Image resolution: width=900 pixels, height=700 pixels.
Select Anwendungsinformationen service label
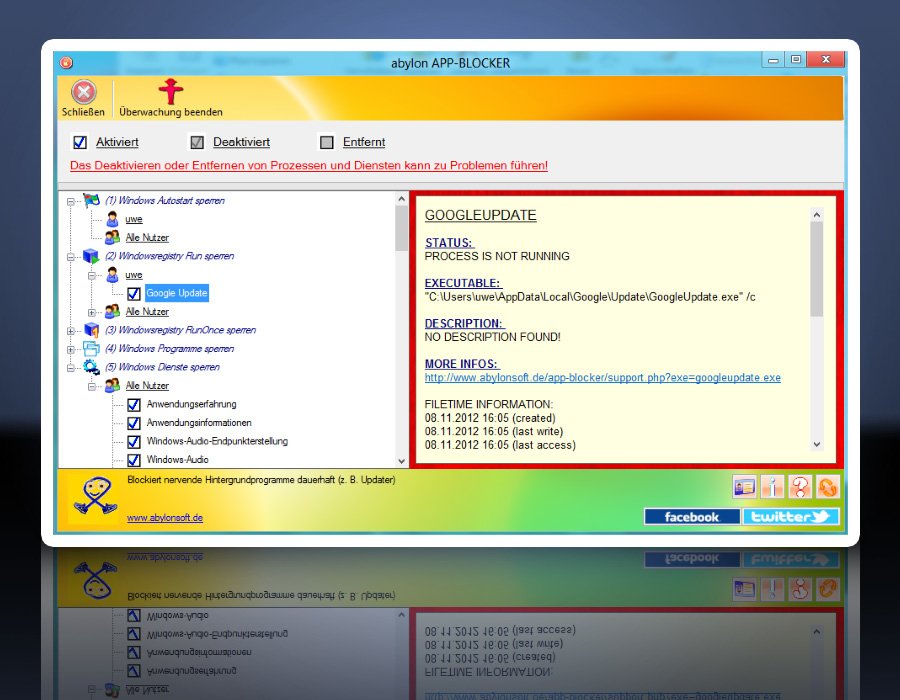[x=199, y=422]
